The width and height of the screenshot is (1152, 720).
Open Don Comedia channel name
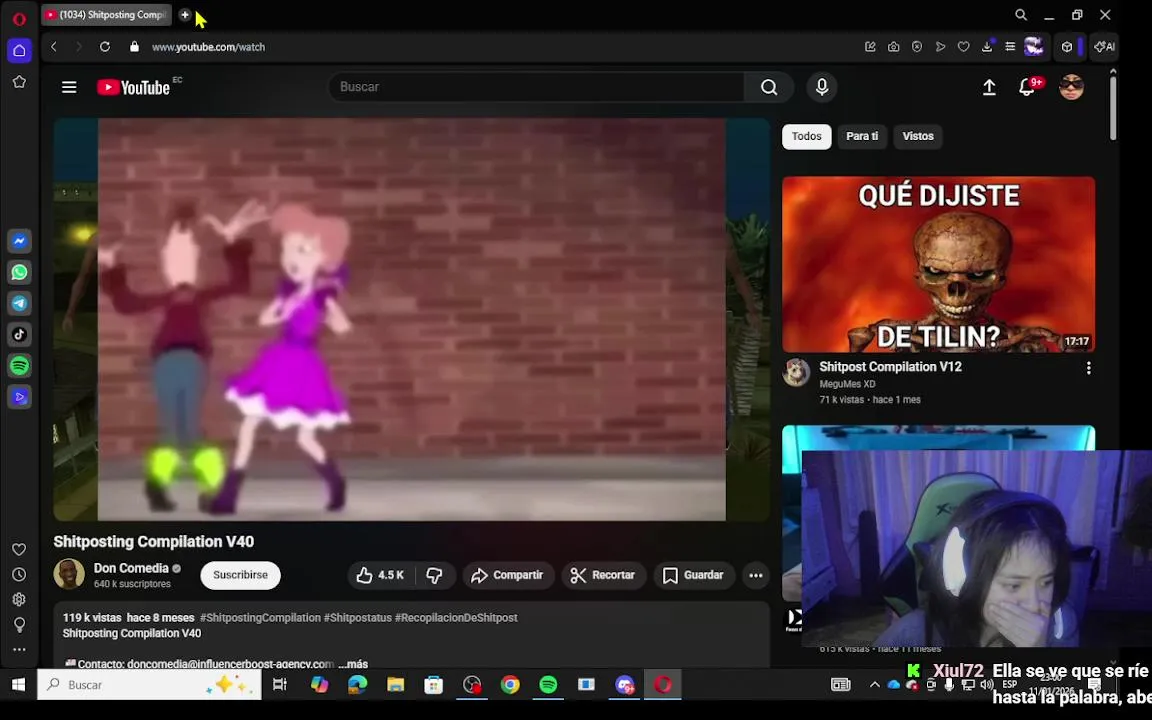tap(131, 568)
